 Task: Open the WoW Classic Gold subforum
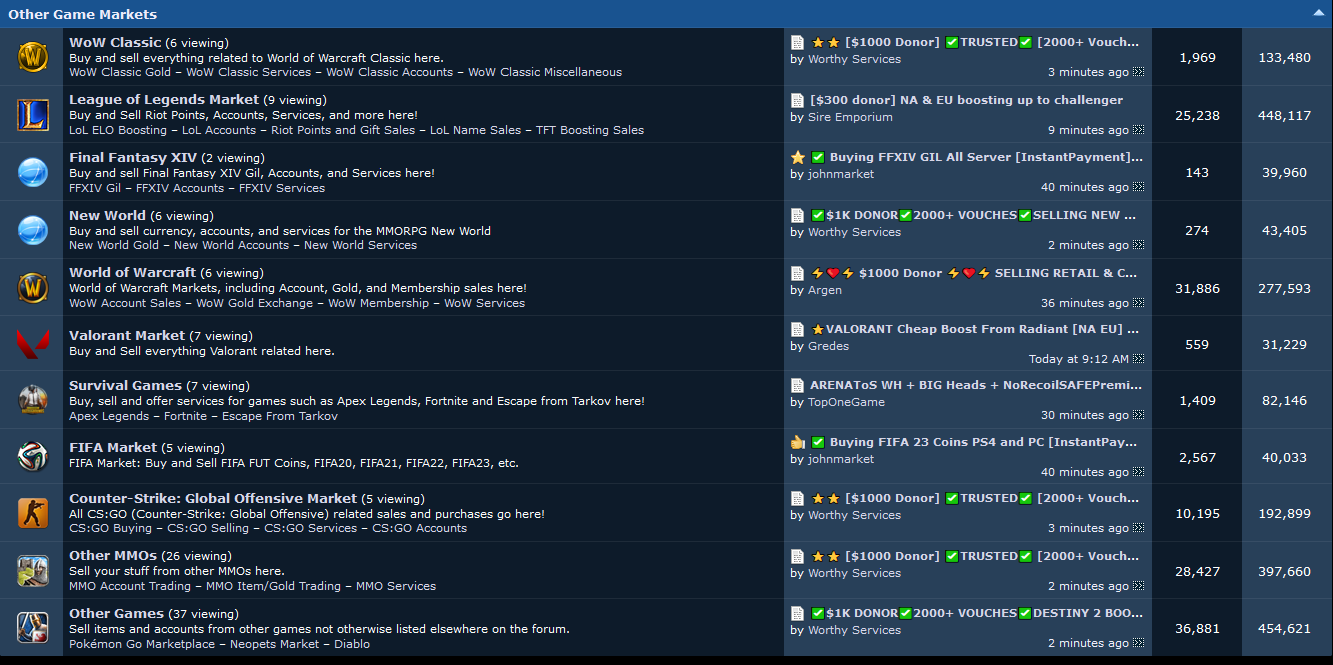[120, 72]
